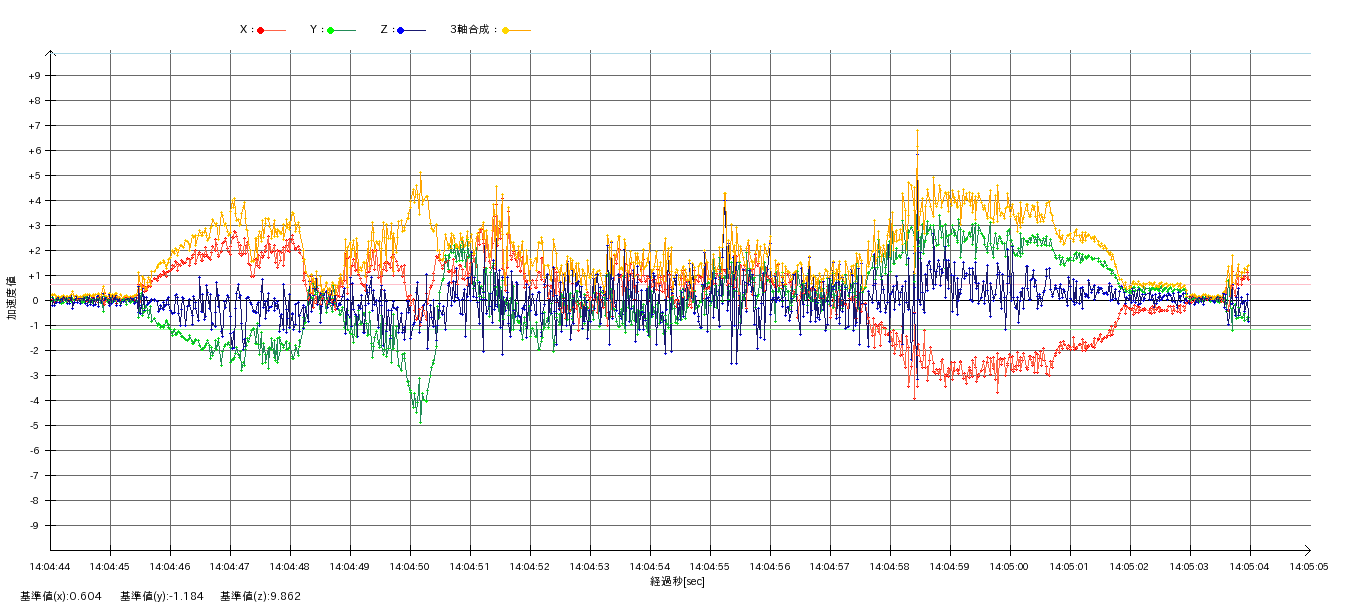Click the 加速度値 vertical axis title
This screenshot has width=1350, height=610.
(12, 298)
